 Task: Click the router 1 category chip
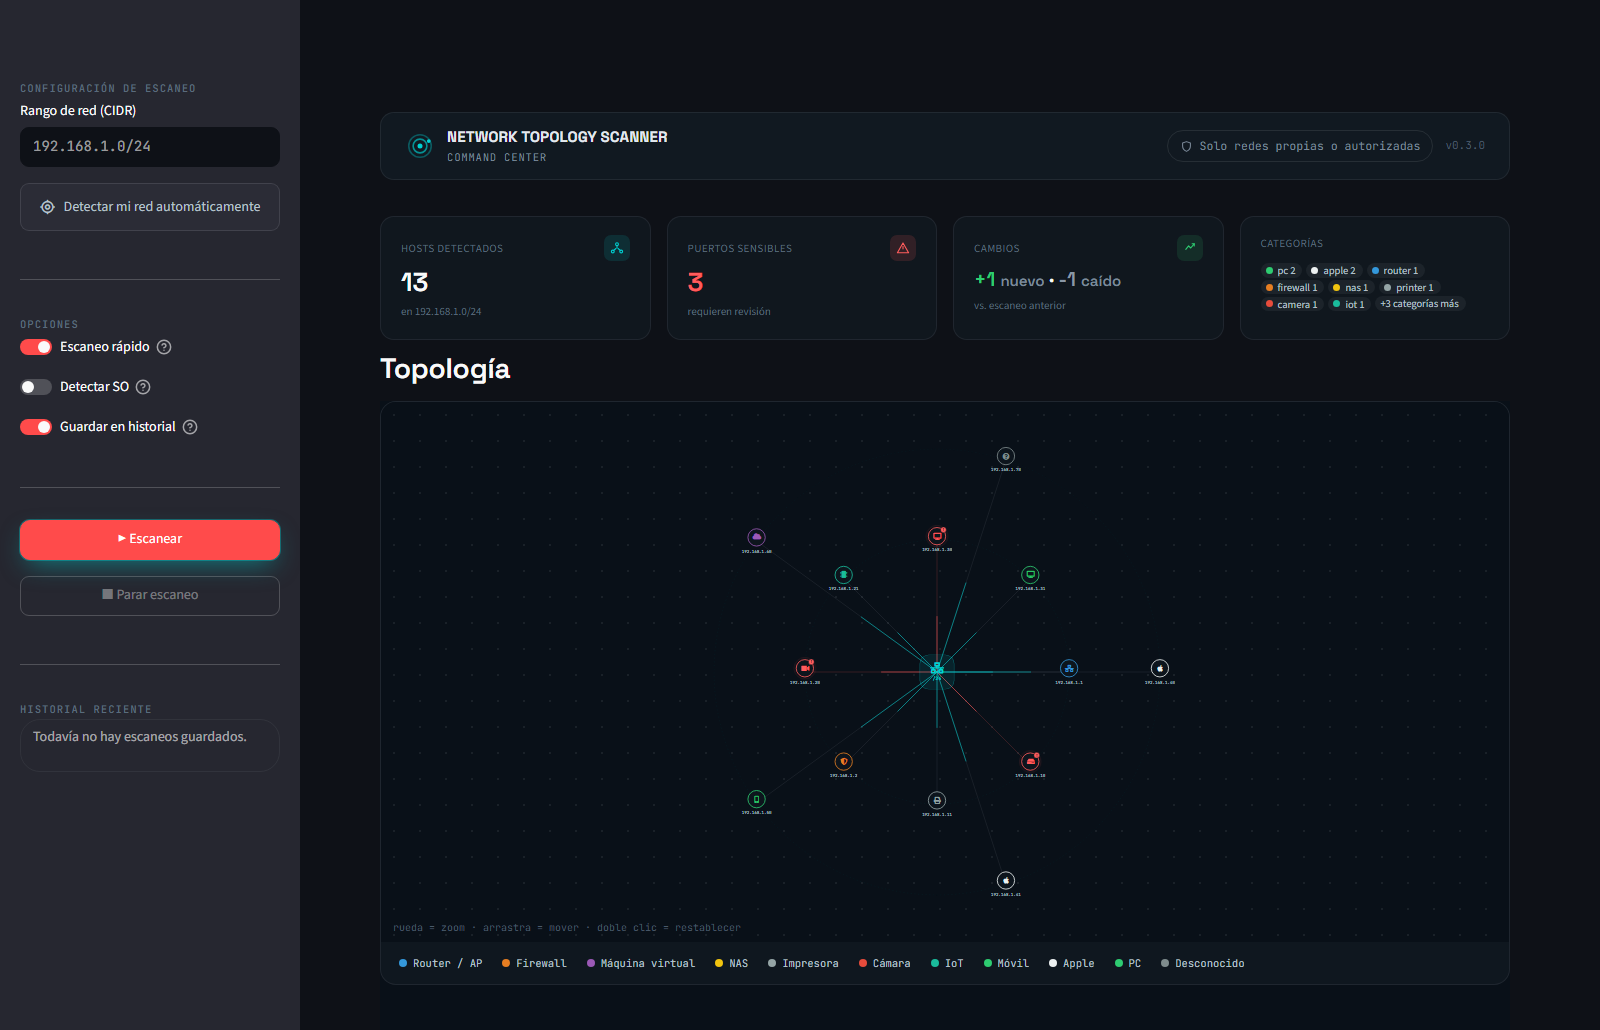(1395, 271)
